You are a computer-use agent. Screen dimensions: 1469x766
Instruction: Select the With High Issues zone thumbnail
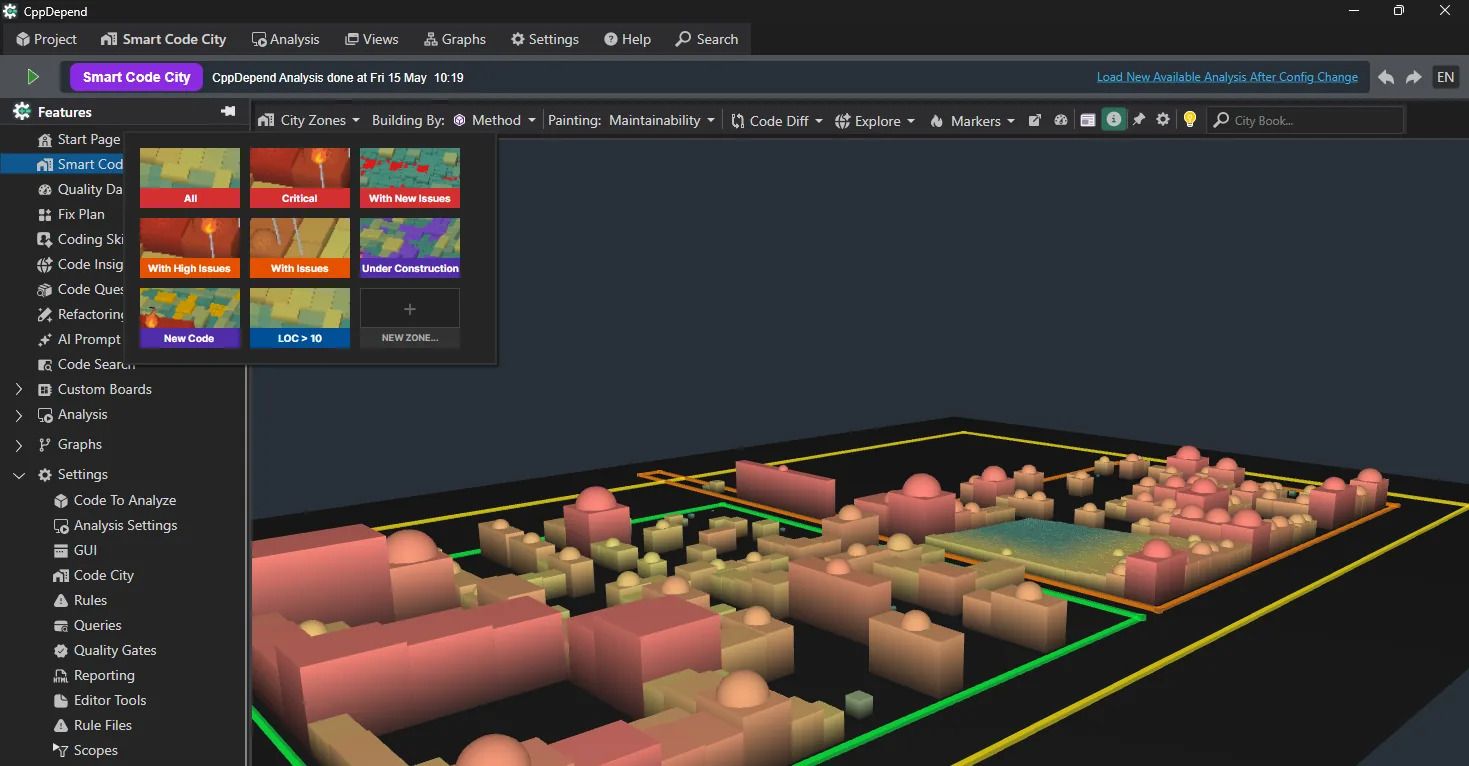[x=190, y=248]
